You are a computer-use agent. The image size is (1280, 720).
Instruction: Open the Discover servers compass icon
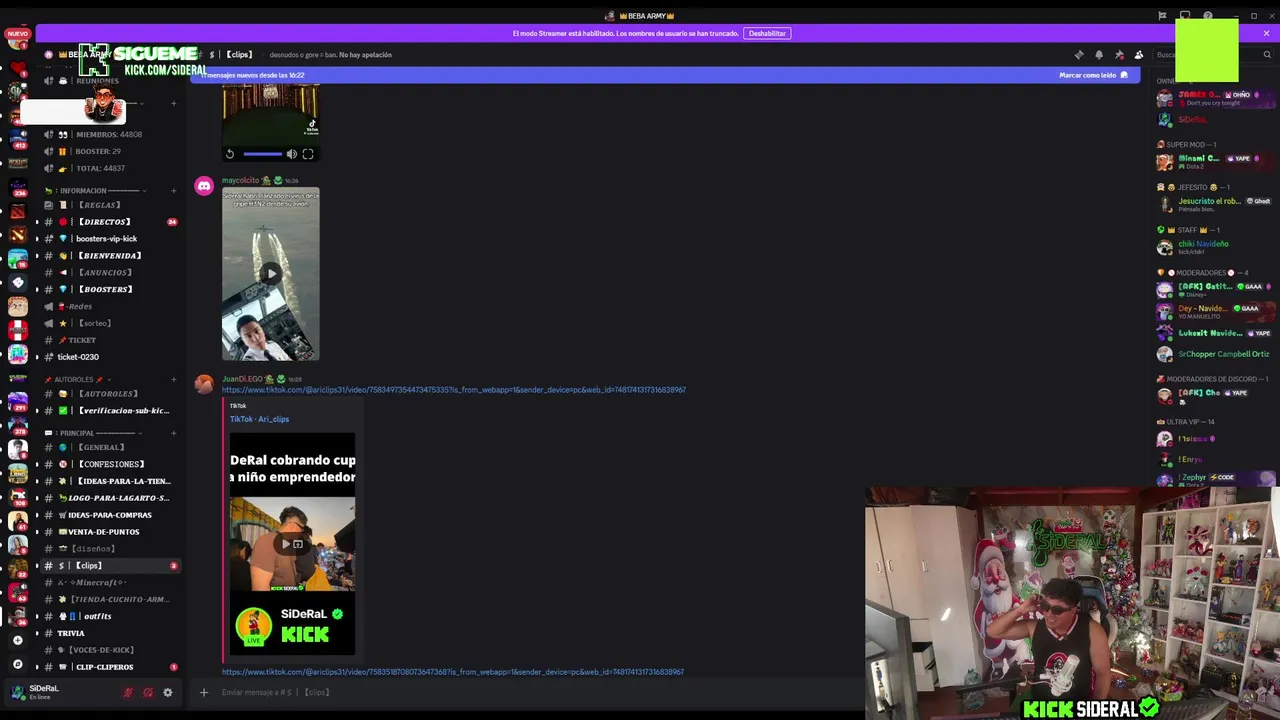pyautogui.click(x=17, y=664)
